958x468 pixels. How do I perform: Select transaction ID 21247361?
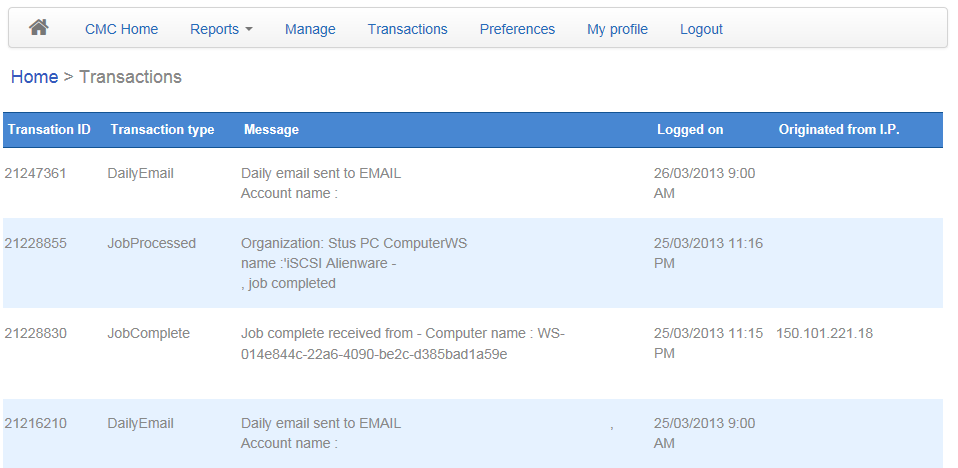click(x=36, y=173)
